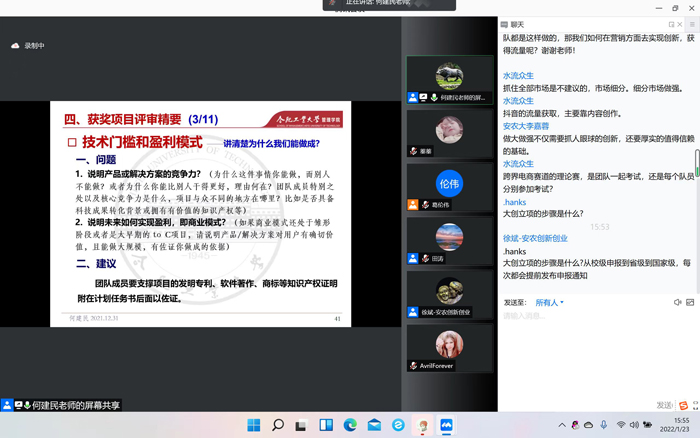The image size is (700, 438).
Task: Open Microsoft Edge from the taskbar
Action: (350, 425)
